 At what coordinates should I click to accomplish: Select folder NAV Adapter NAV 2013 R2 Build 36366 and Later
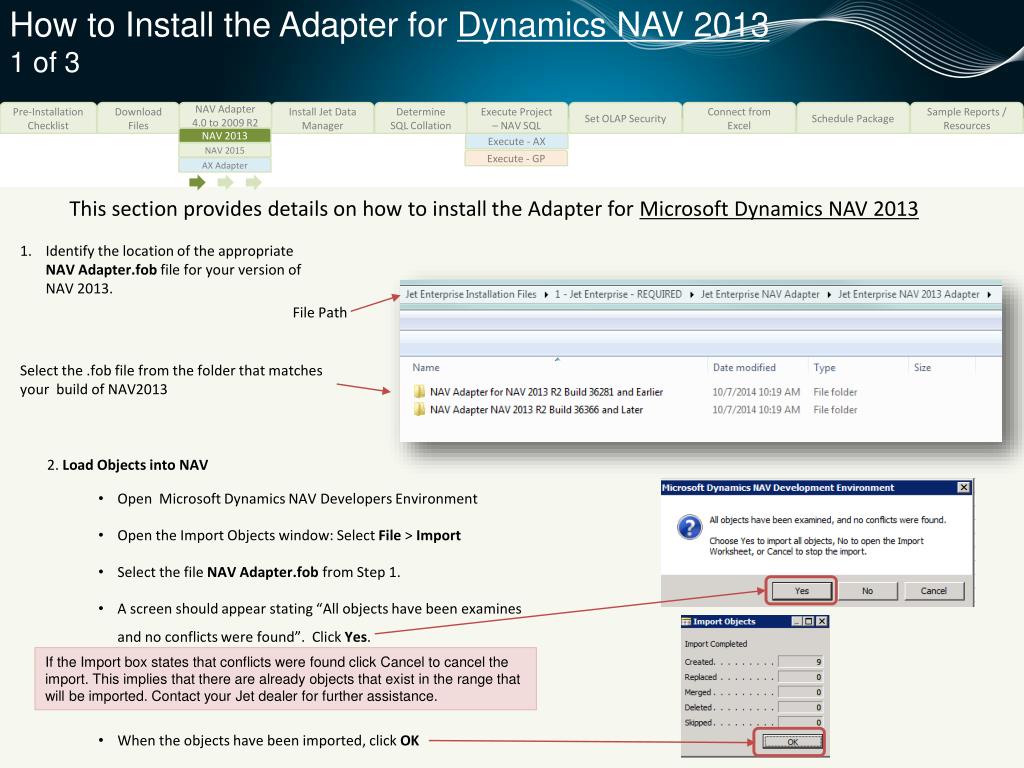(536, 409)
